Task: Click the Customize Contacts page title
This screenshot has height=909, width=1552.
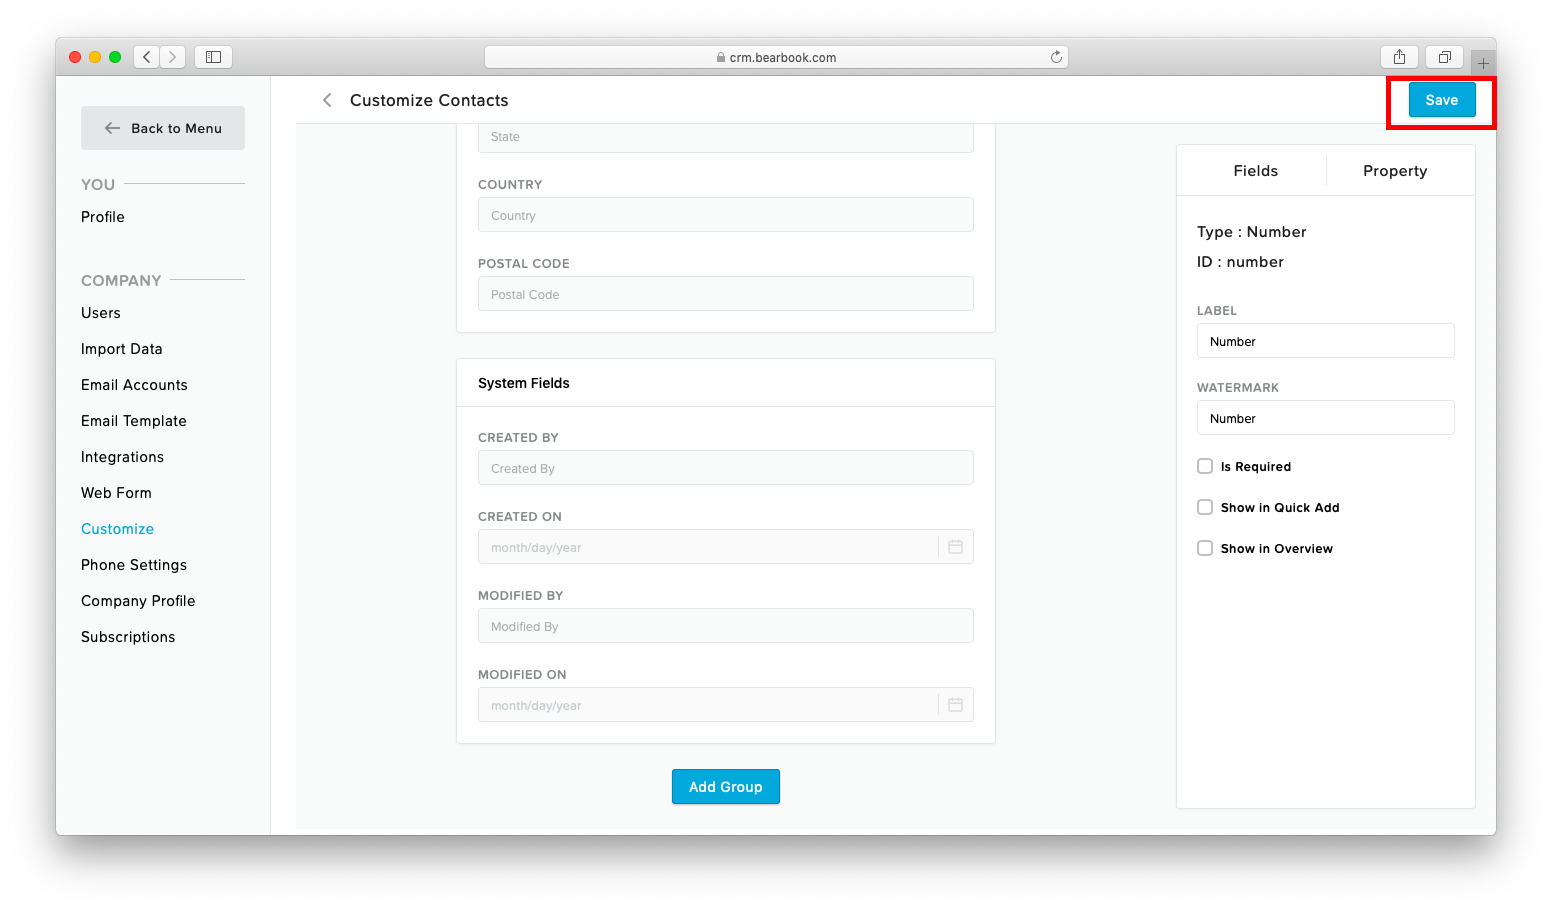Action: (429, 100)
